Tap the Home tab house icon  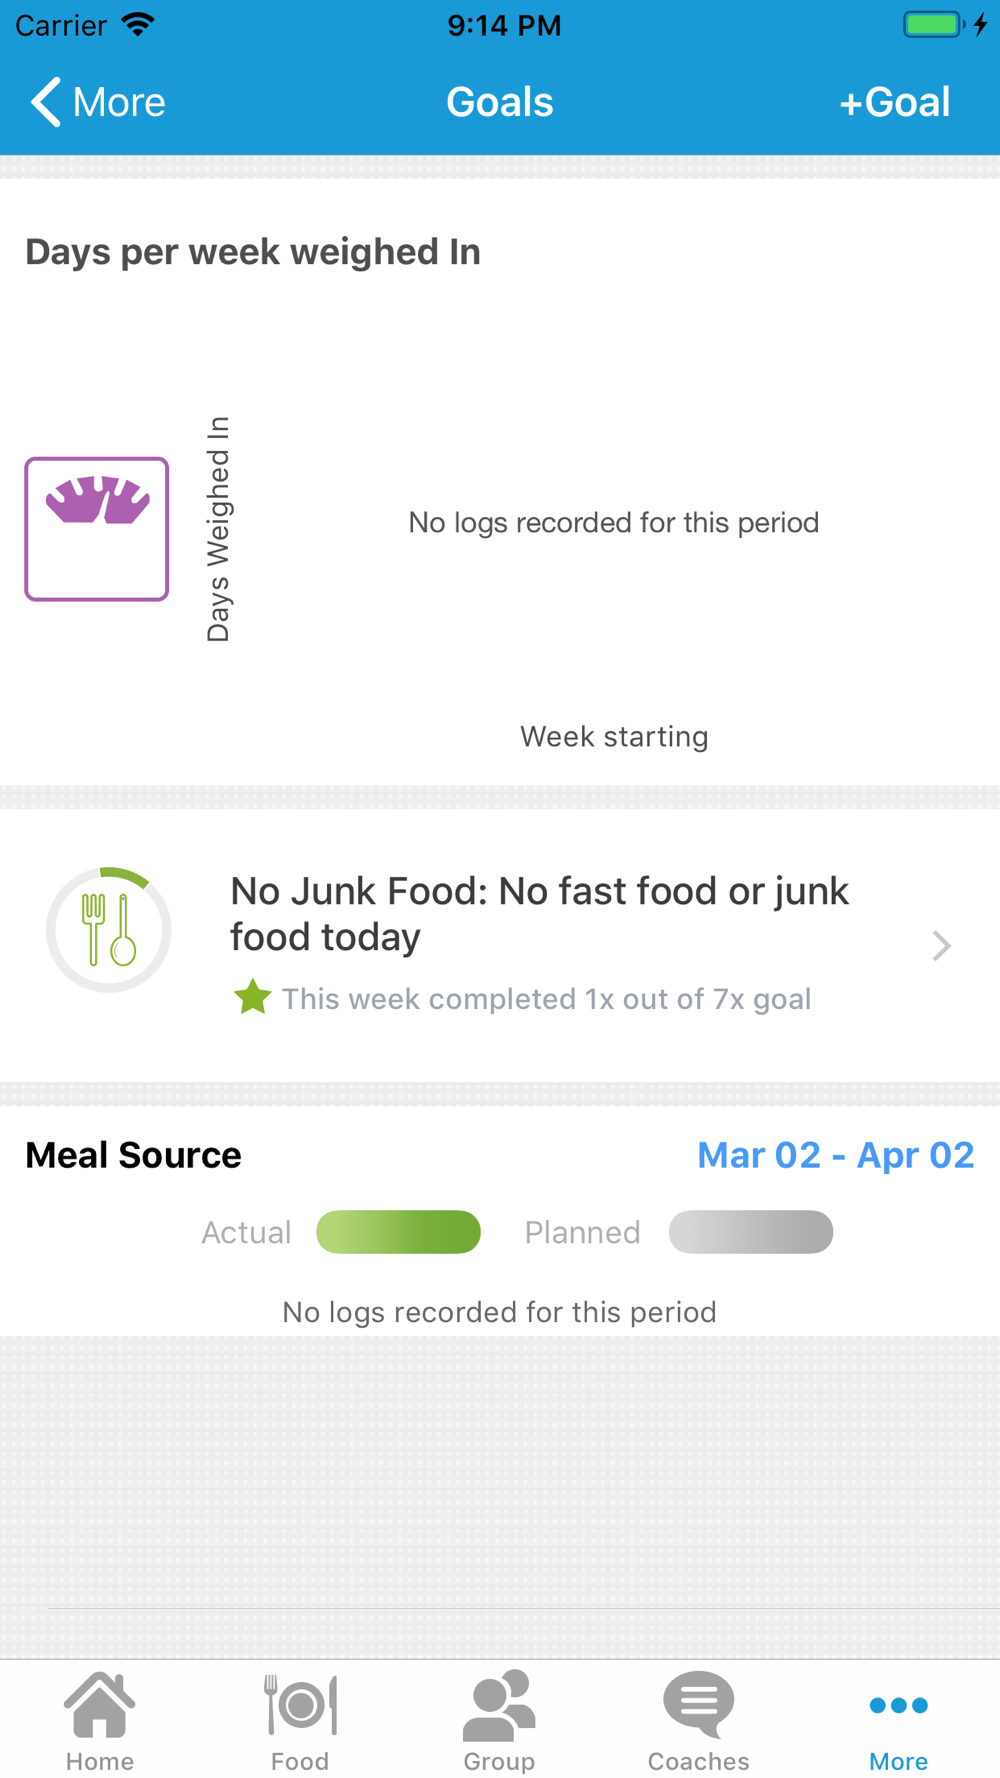99,1704
